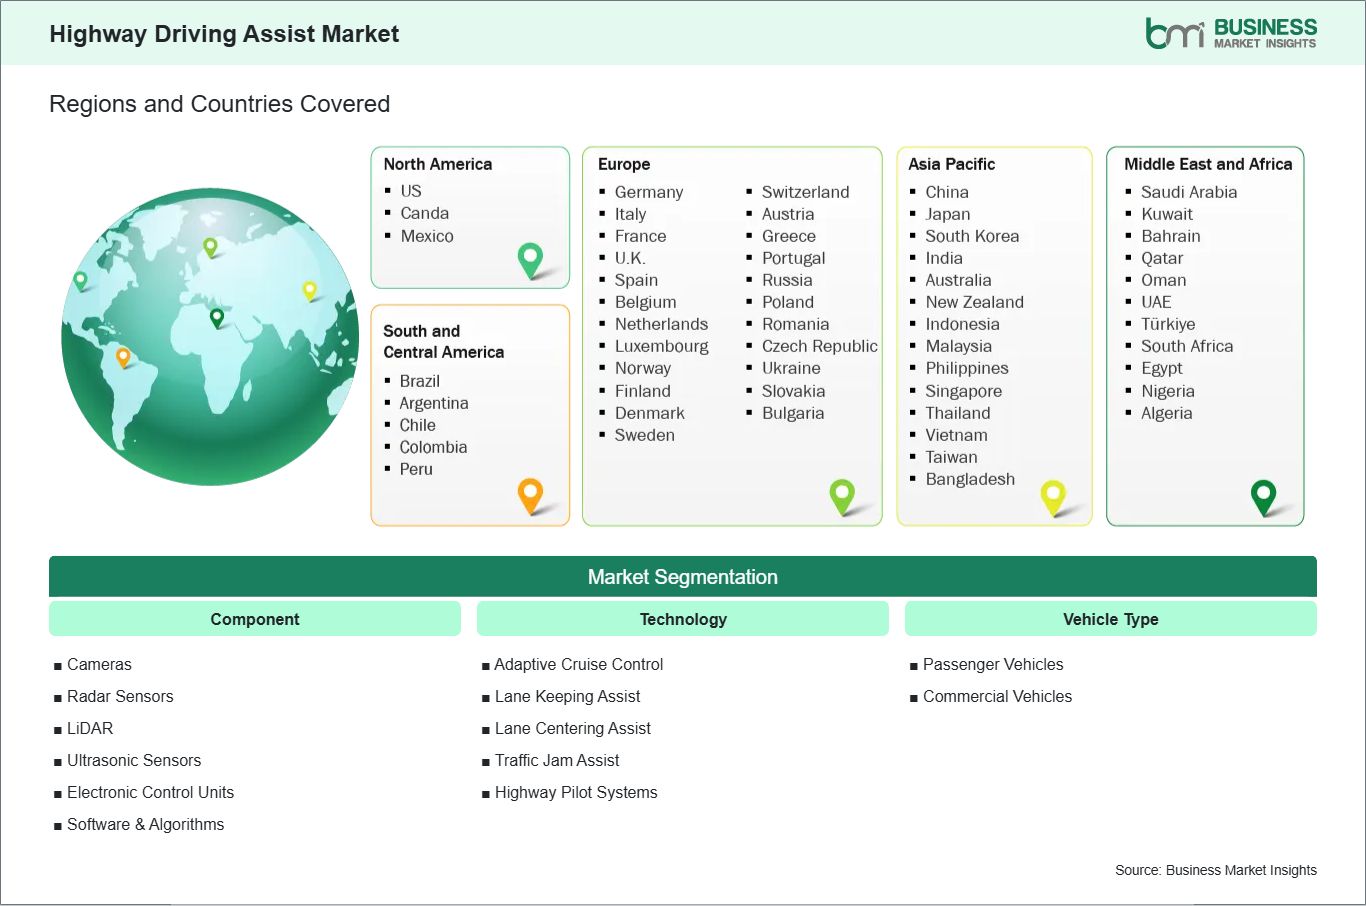The image size is (1366, 906).
Task: Click 'Luxembourg' in Europe list
Action: tap(662, 346)
